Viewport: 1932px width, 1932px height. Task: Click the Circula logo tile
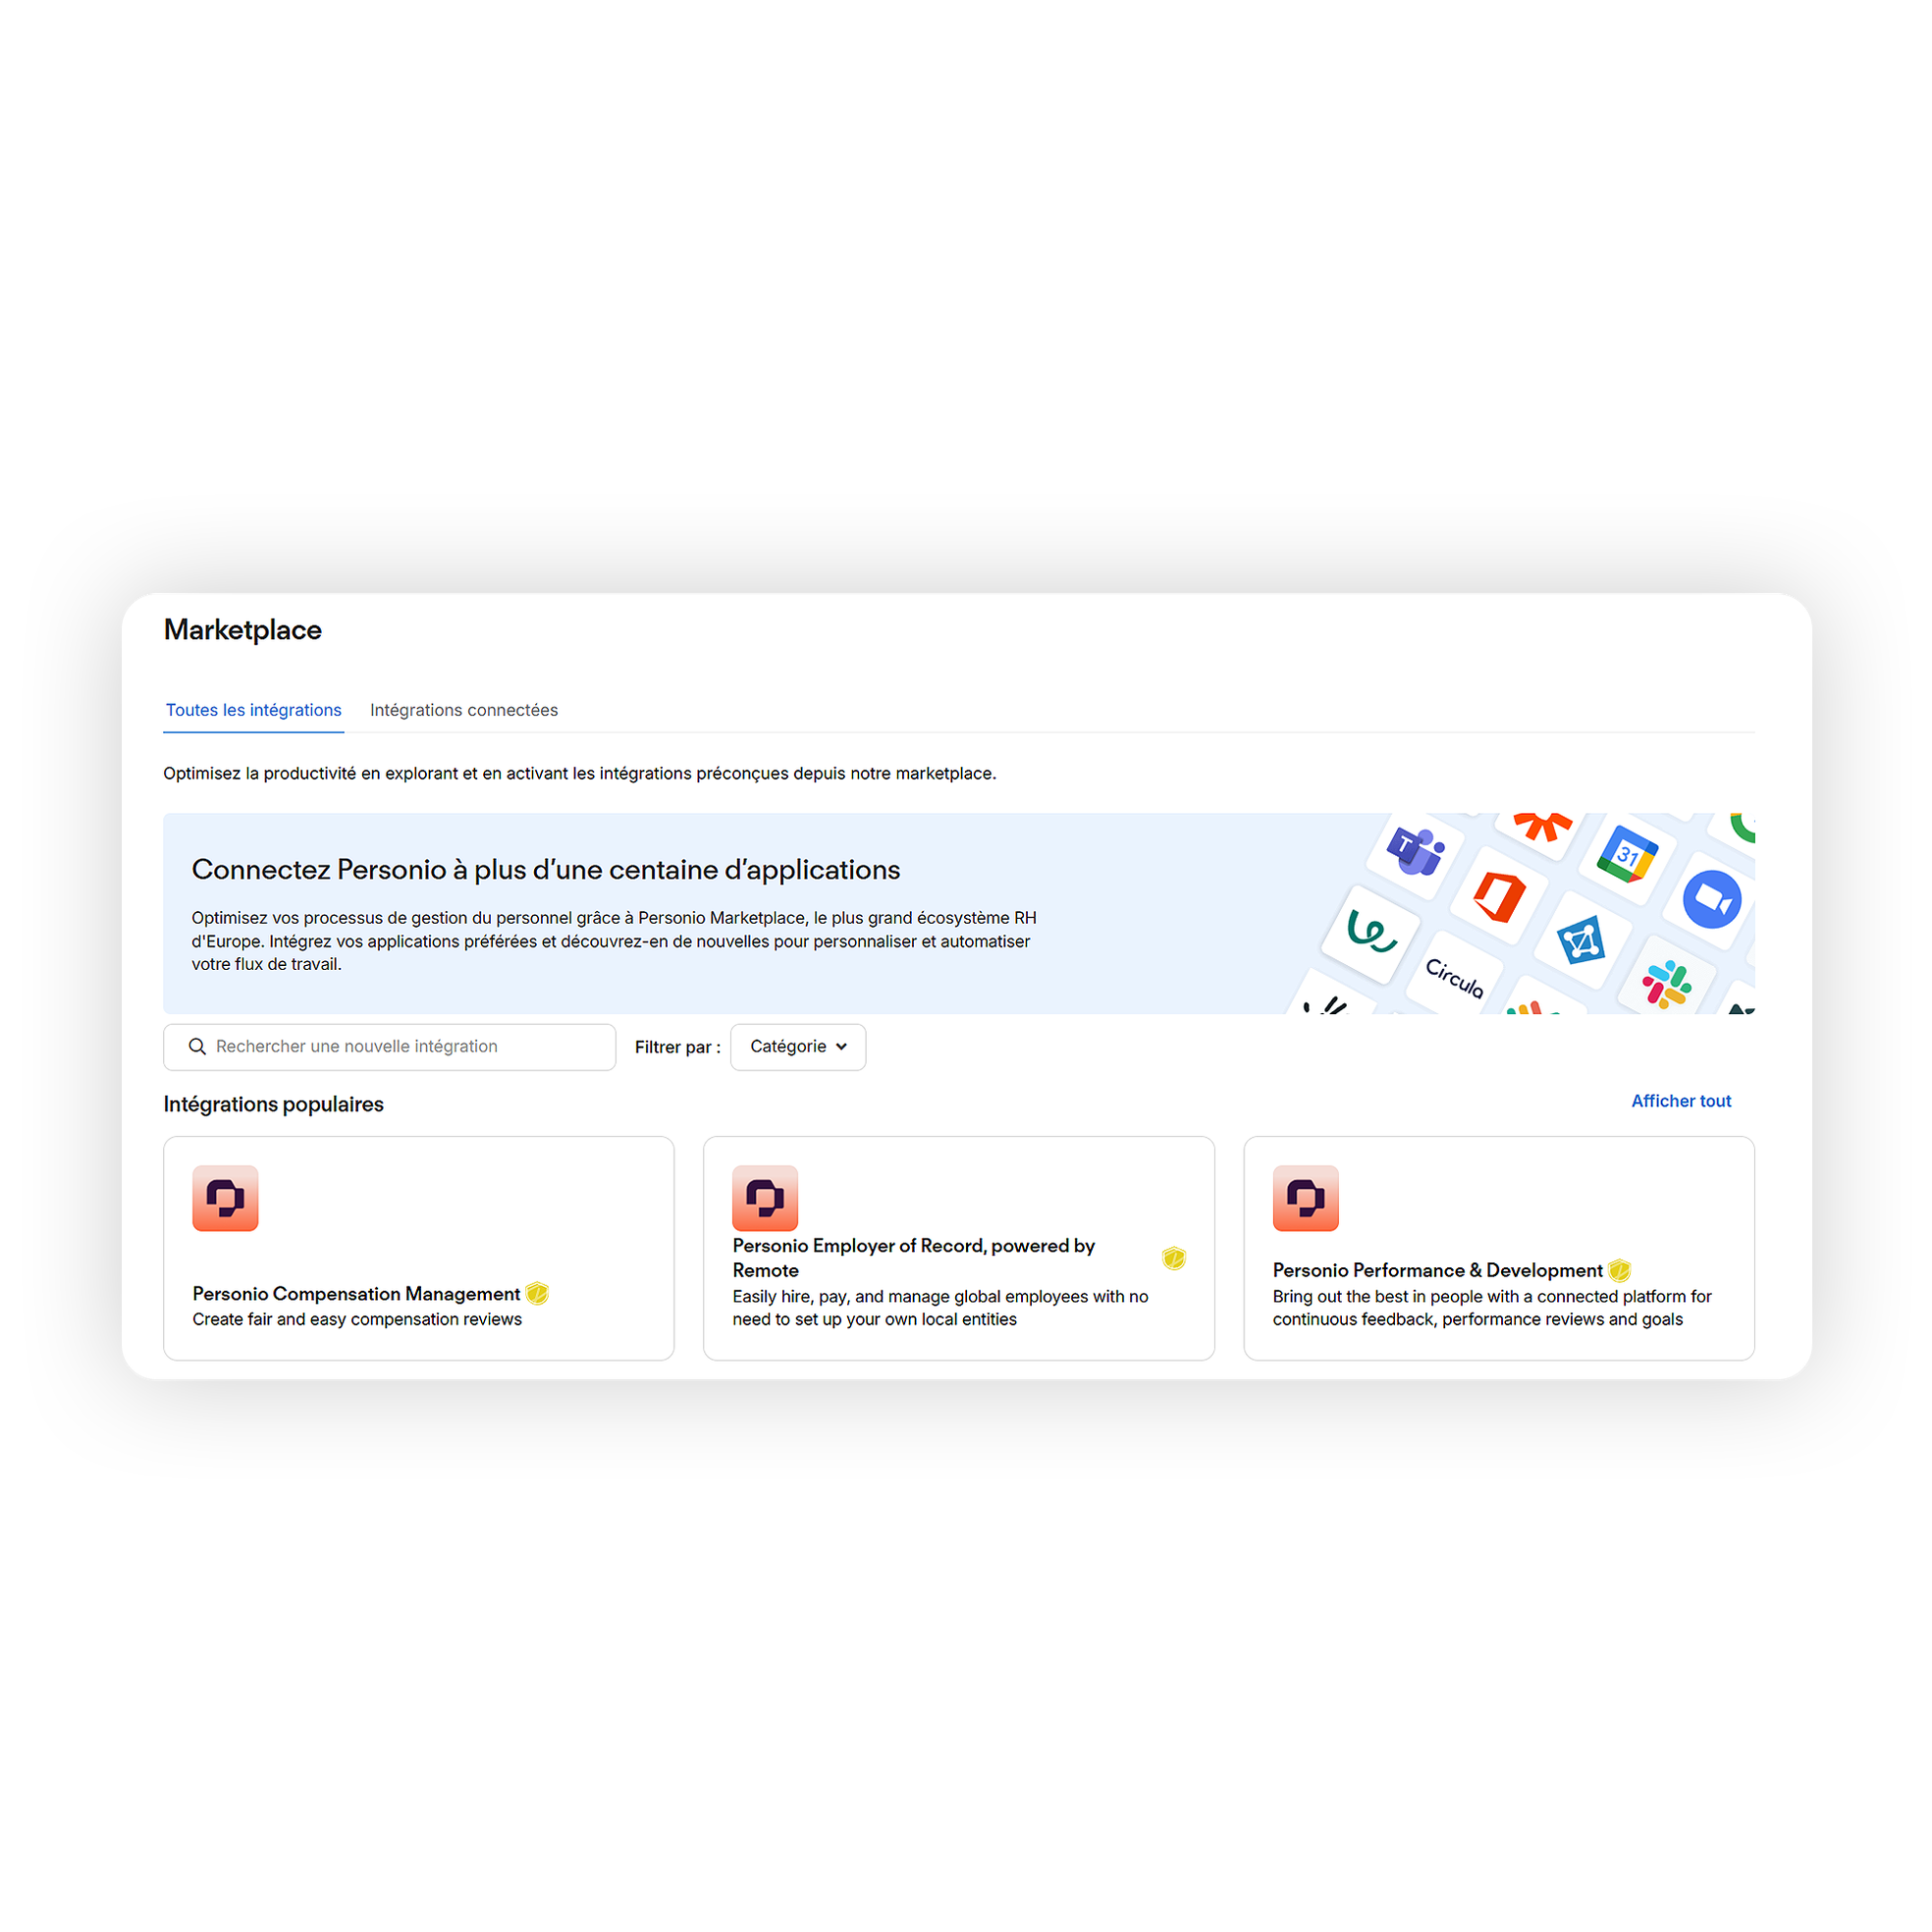coord(1454,977)
